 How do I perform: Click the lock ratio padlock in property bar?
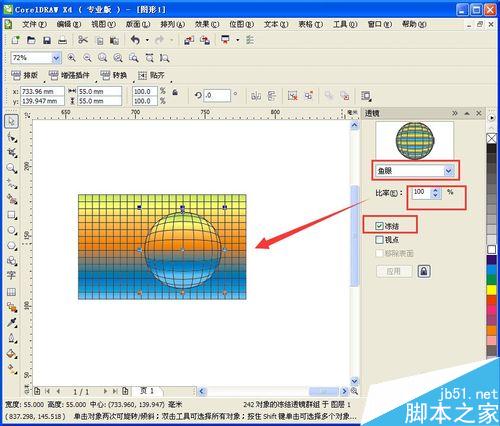coord(175,92)
